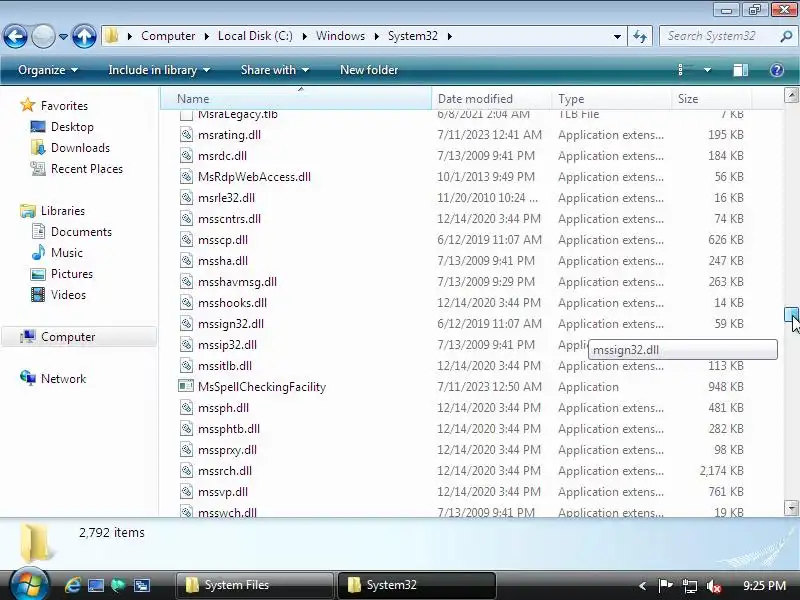Screen dimensions: 800x600
Task: Toggle the preview pane
Action: (x=741, y=70)
